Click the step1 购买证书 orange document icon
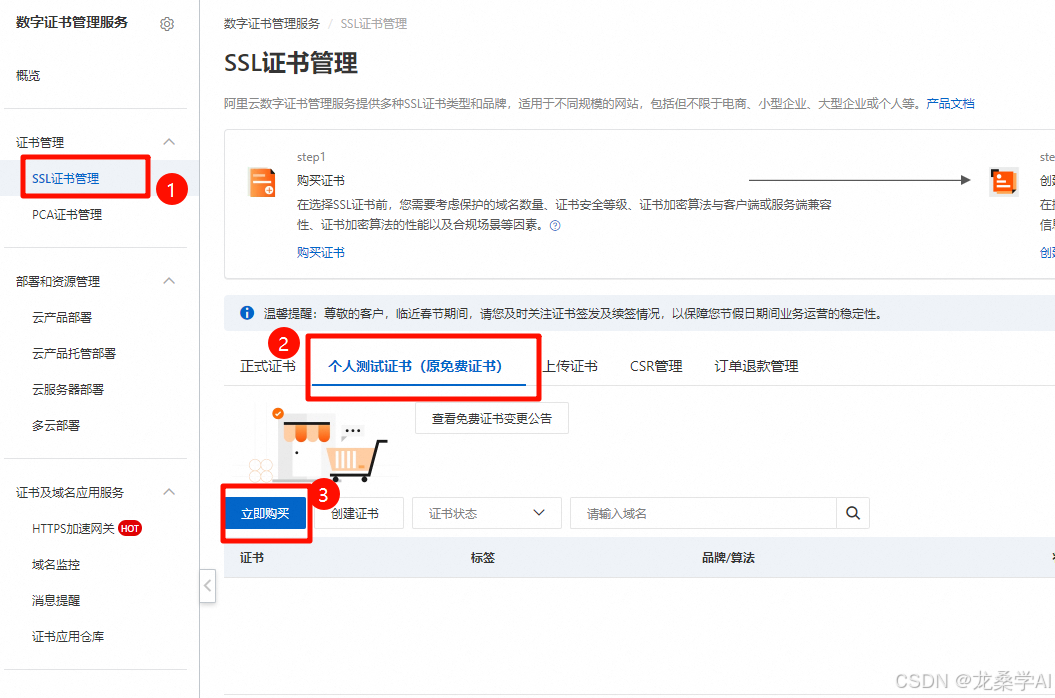 tap(262, 182)
